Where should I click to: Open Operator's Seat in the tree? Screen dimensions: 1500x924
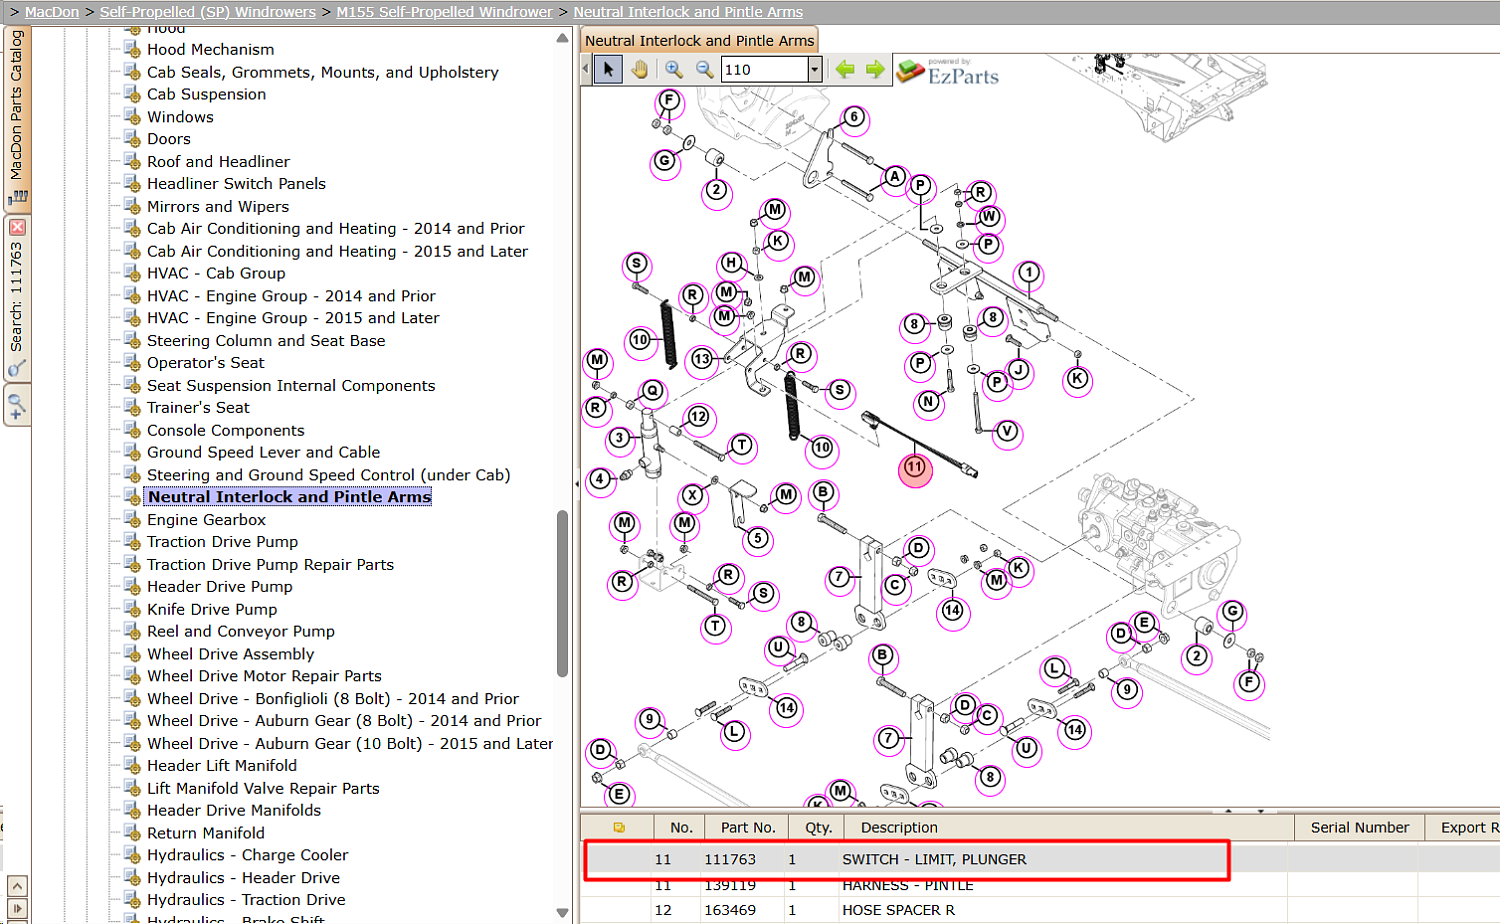coord(206,362)
